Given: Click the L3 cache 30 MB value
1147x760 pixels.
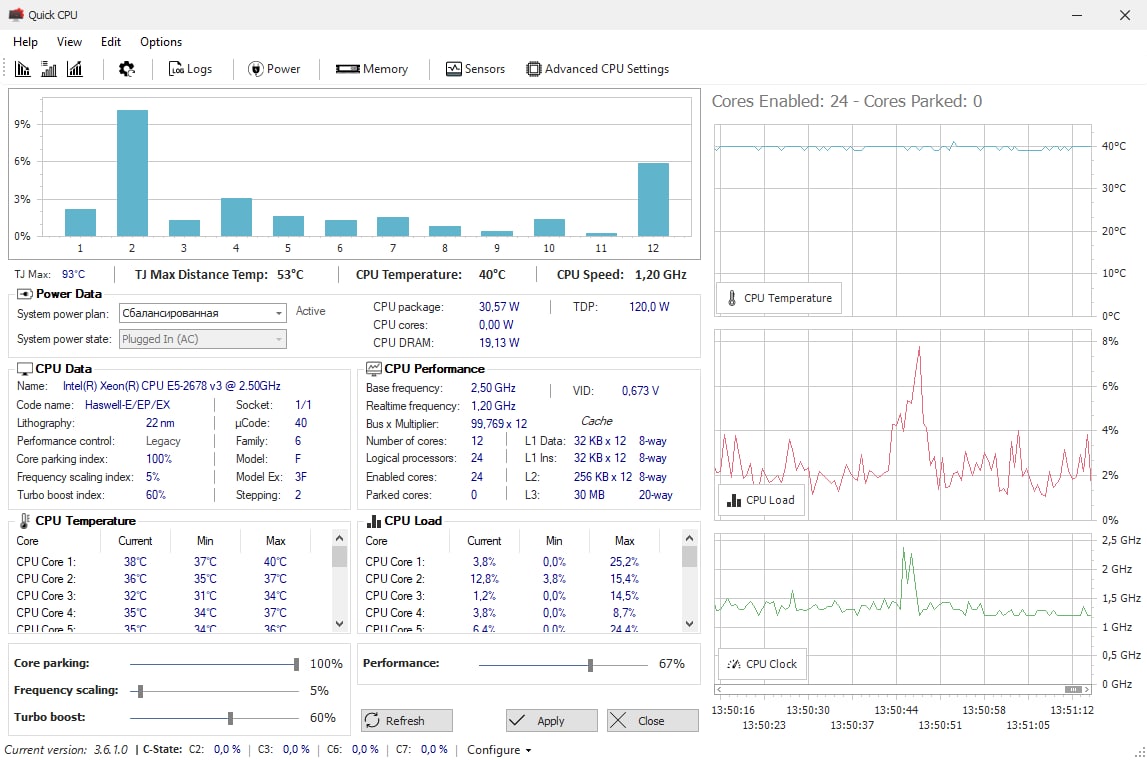Looking at the screenshot, I should (x=590, y=495).
